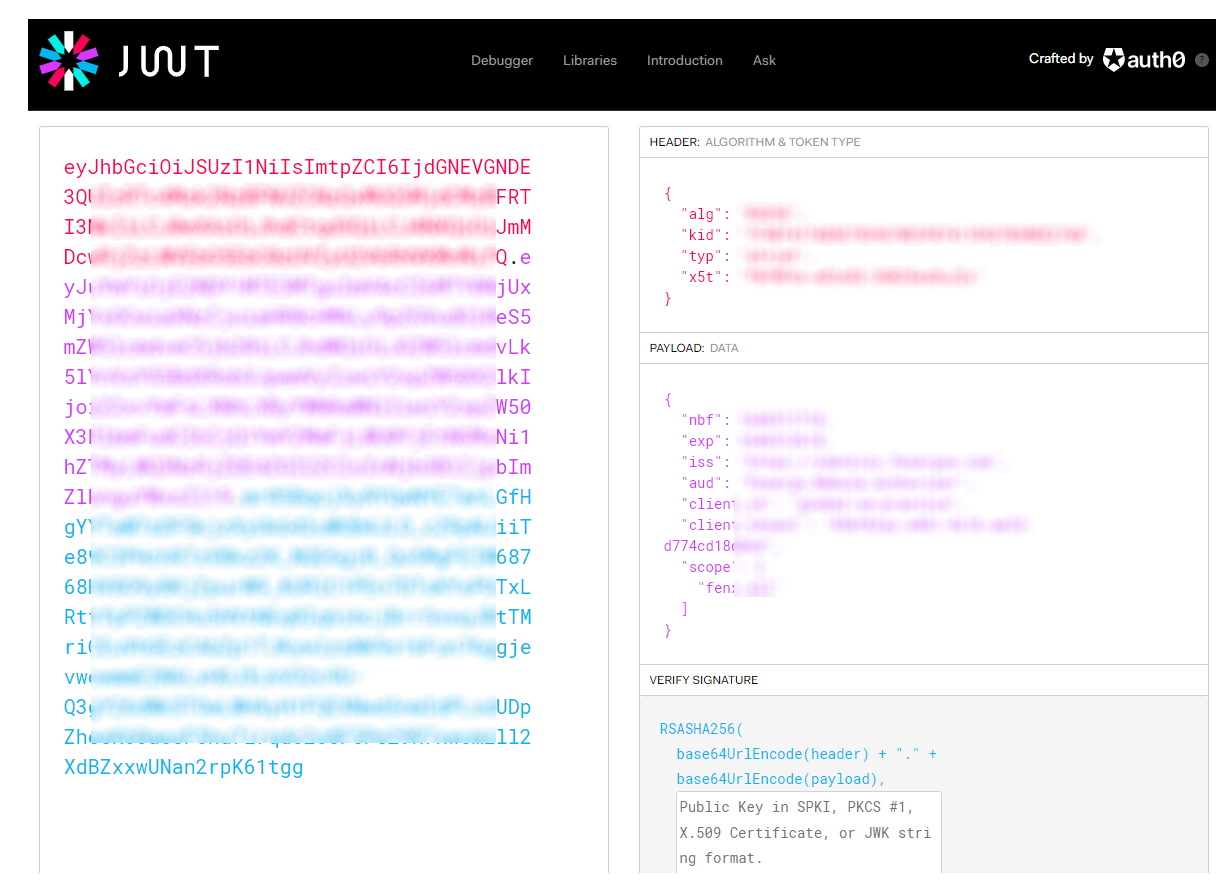Open the Ask link in navbar
This screenshot has width=1216, height=884.
pyautogui.click(x=764, y=61)
